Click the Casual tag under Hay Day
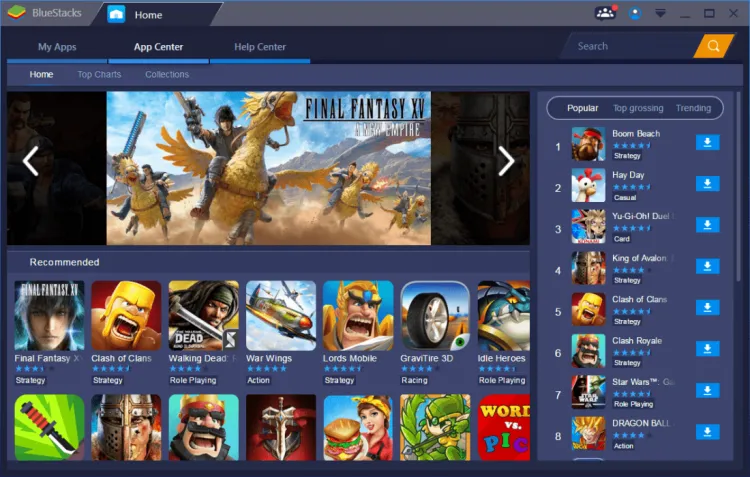Screen dimensions: 750x477 click(625, 198)
